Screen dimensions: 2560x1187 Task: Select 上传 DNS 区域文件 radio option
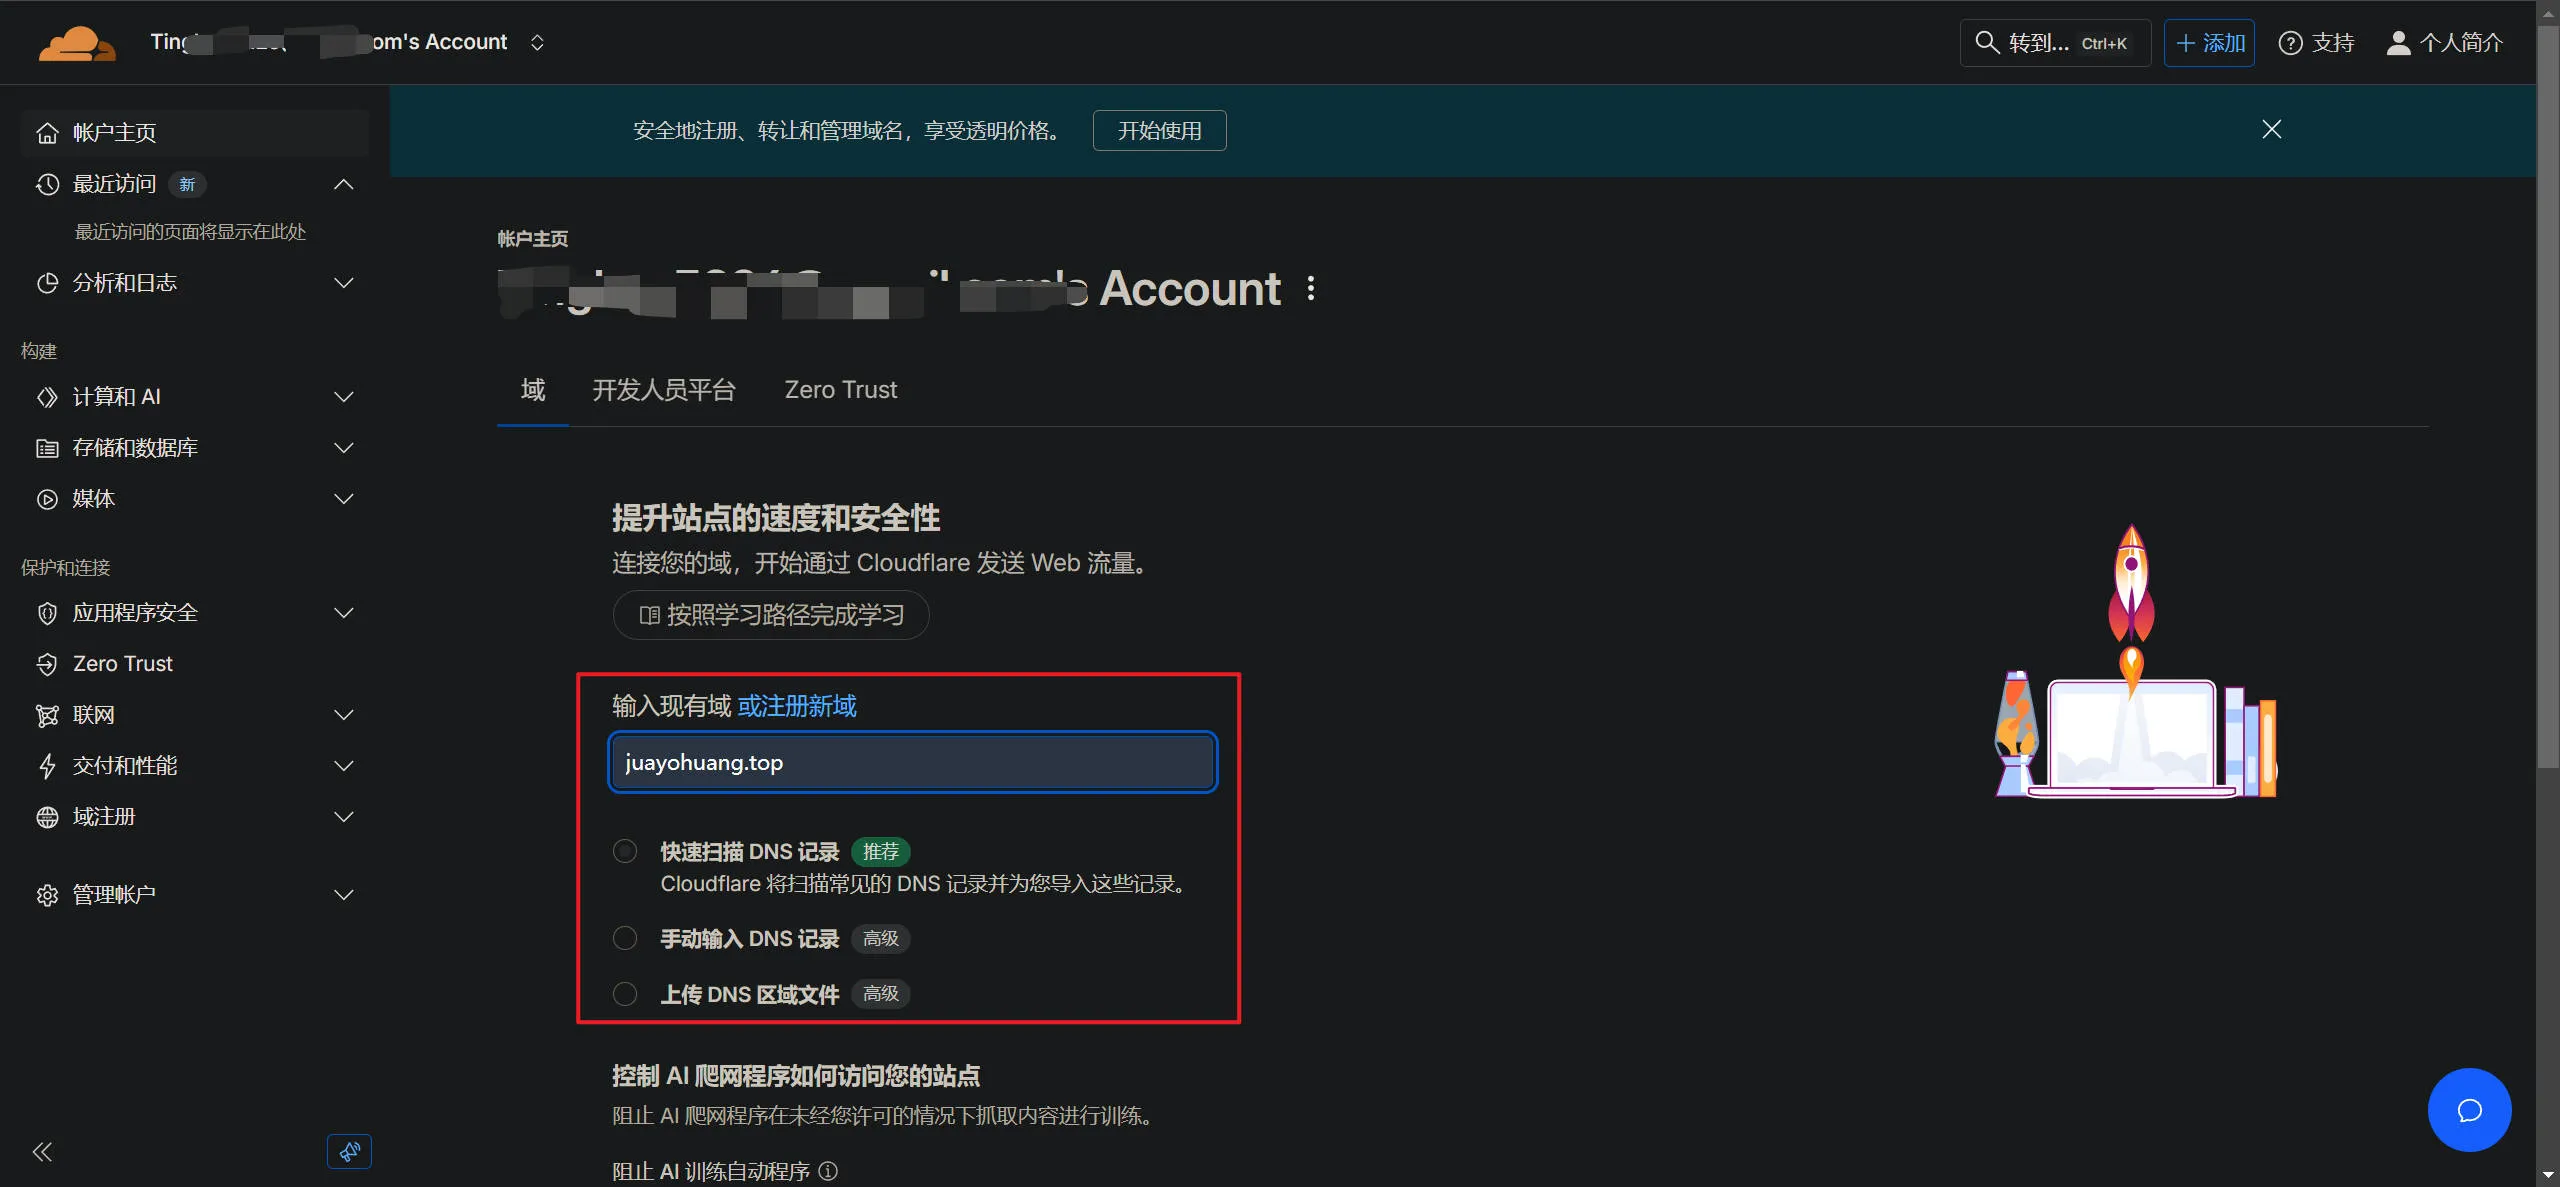click(x=625, y=994)
